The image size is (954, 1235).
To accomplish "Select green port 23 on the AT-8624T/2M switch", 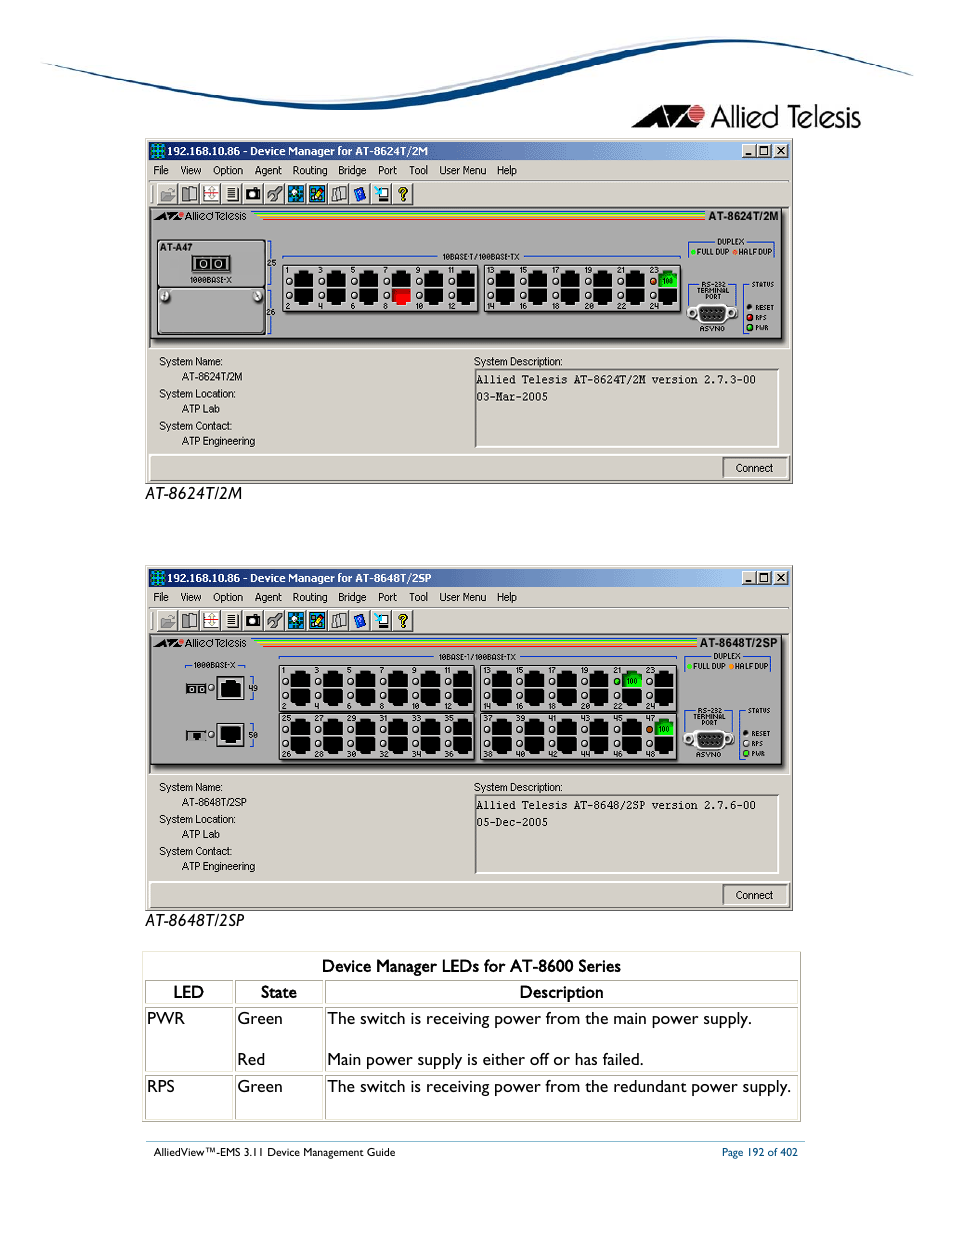I will pos(667,280).
